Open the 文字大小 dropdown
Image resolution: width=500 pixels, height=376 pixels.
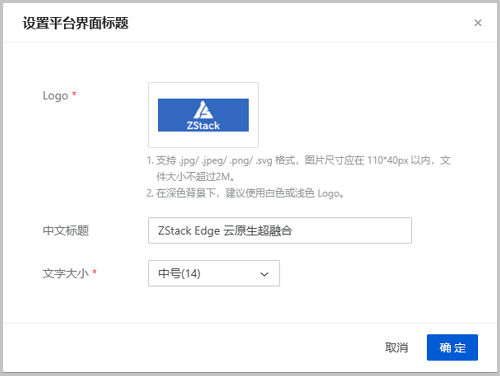click(x=214, y=273)
